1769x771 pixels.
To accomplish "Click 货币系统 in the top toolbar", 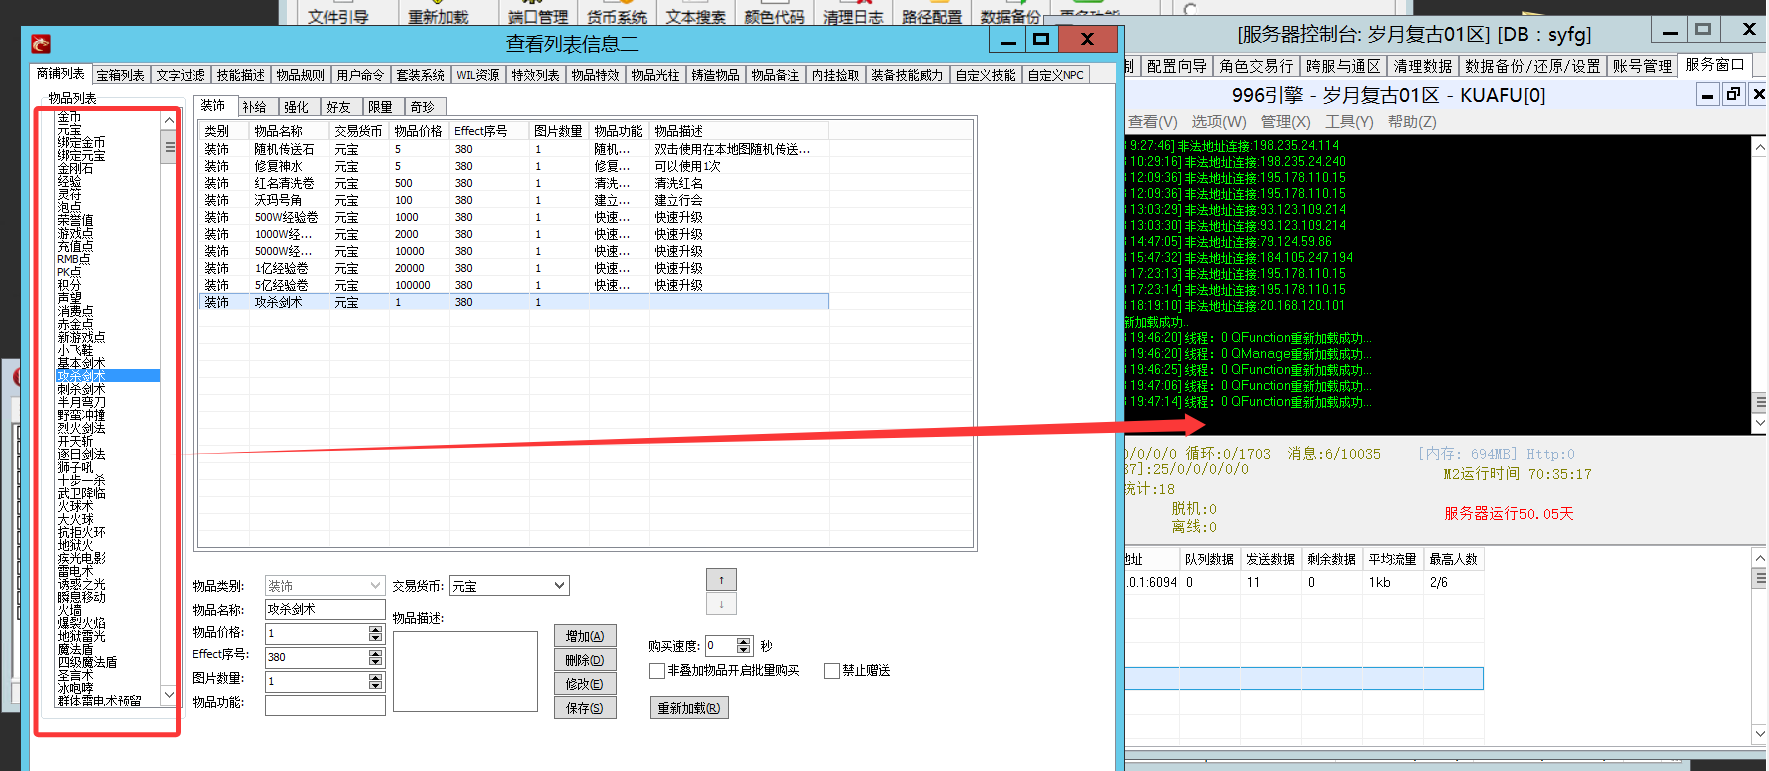I will [617, 17].
